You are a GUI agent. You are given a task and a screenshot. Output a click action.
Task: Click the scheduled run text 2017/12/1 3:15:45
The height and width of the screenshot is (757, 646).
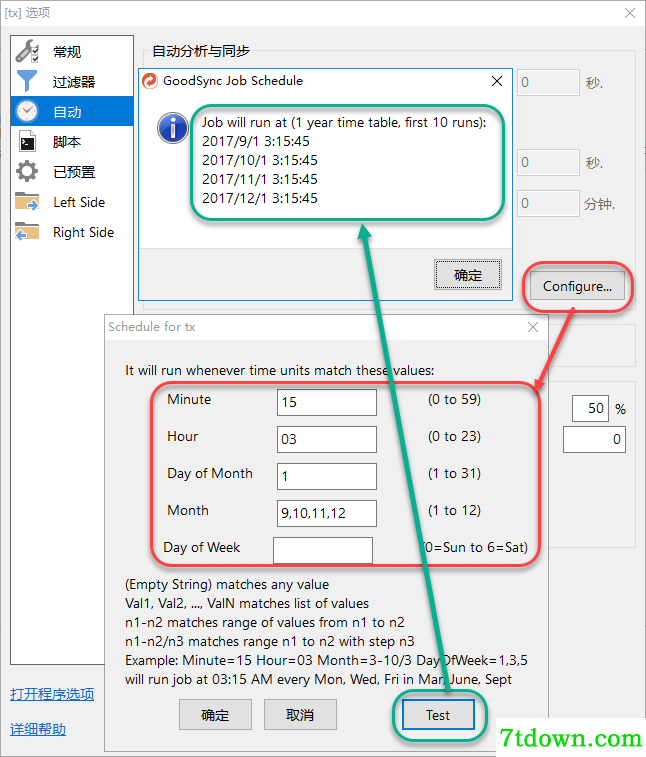[260, 198]
